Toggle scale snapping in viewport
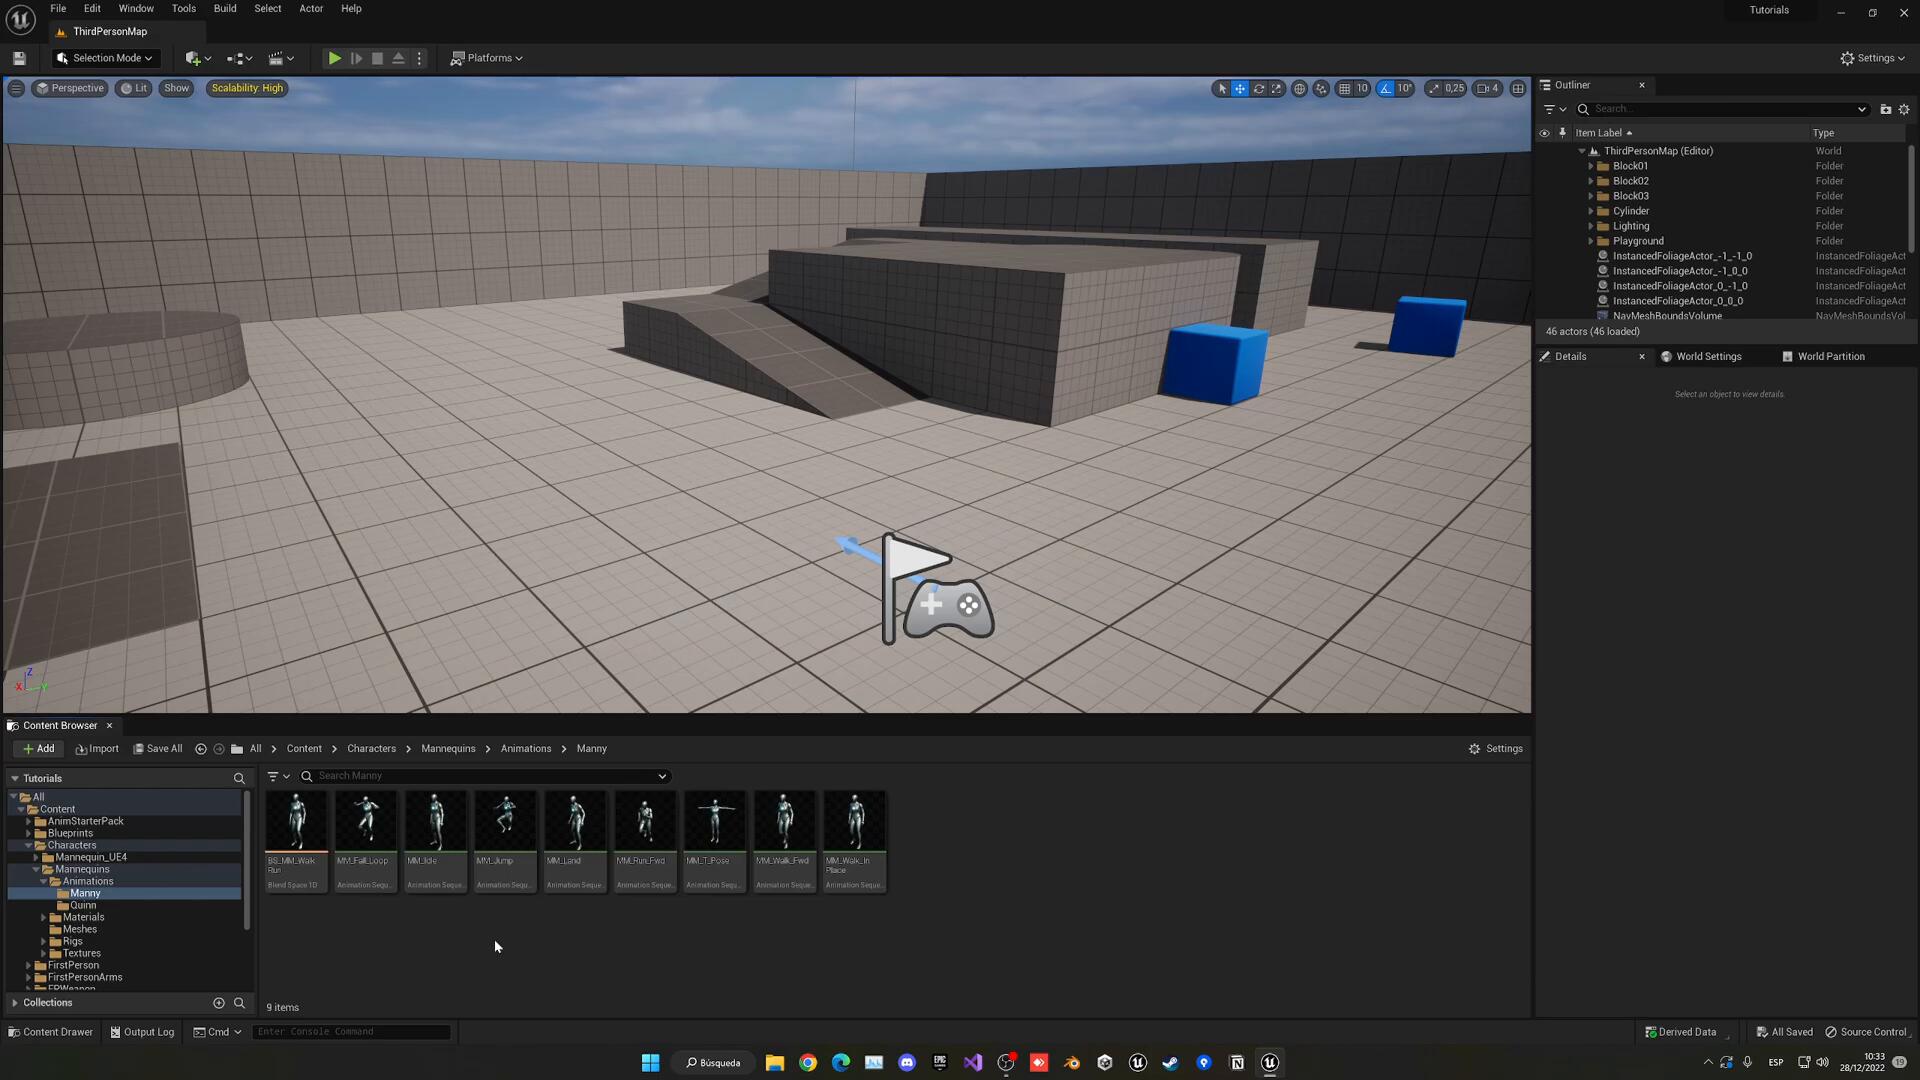The width and height of the screenshot is (1920, 1080). click(x=1435, y=89)
